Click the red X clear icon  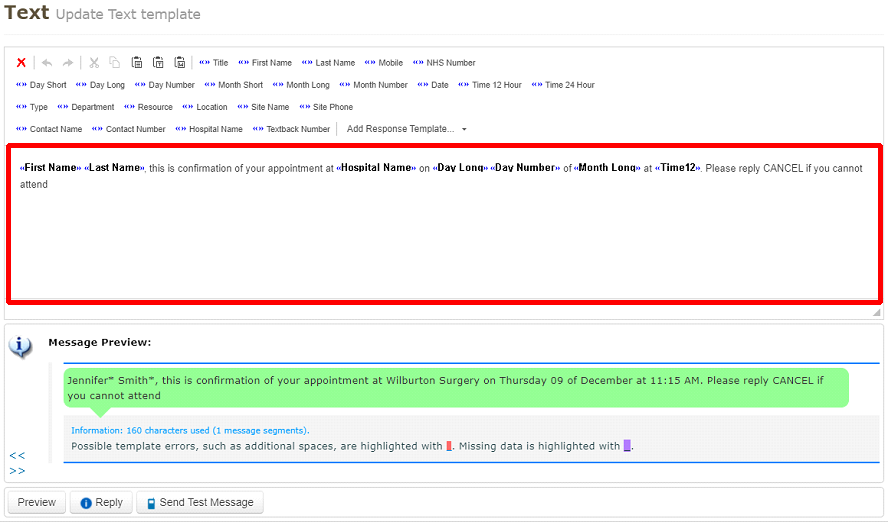(21, 63)
